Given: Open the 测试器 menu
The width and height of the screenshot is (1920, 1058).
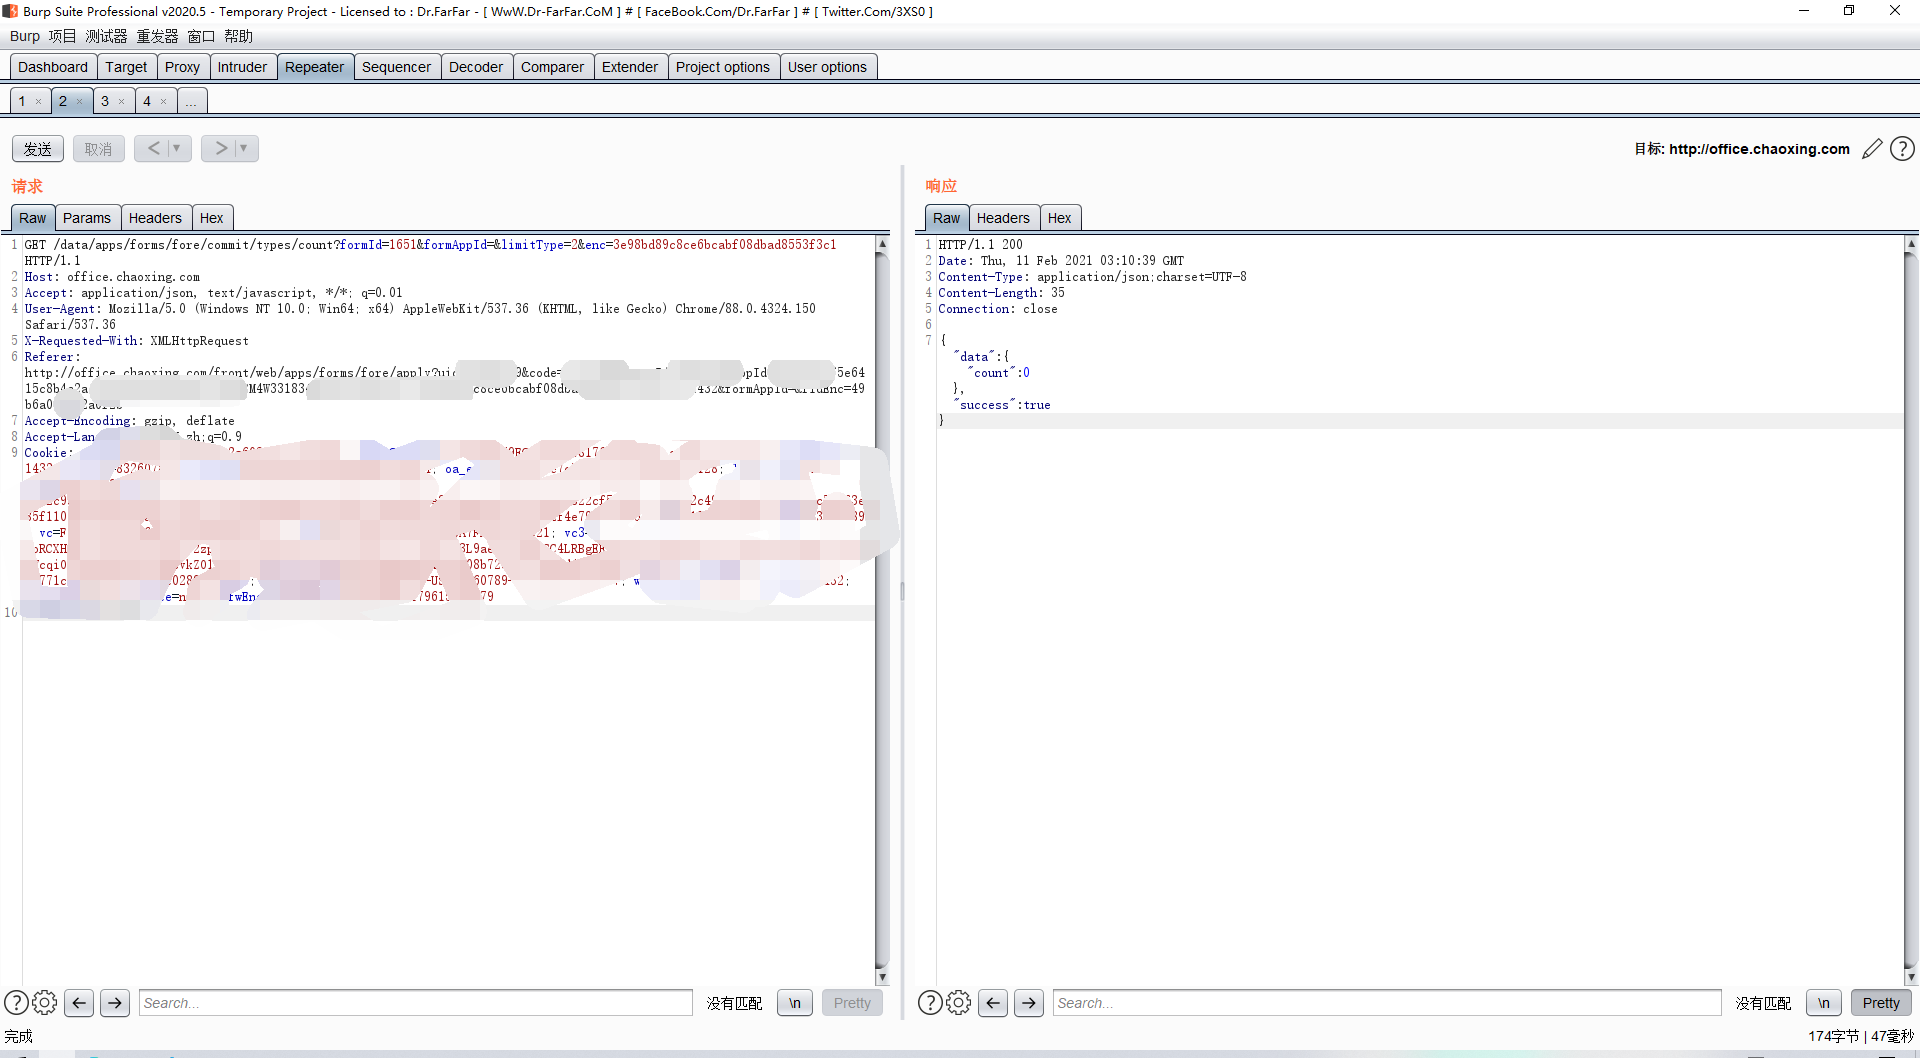Looking at the screenshot, I should tap(106, 36).
